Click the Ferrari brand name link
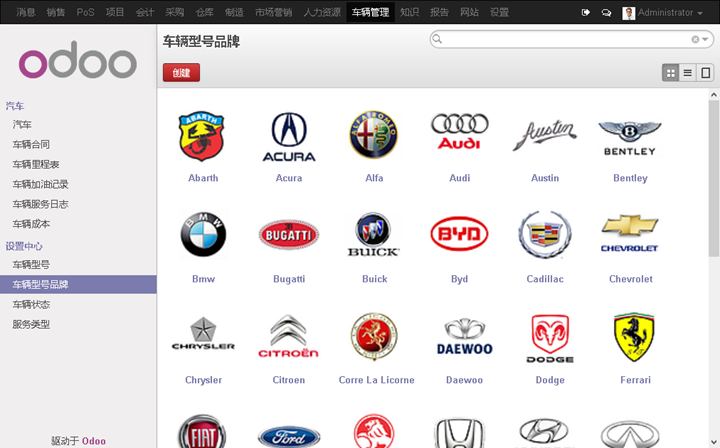720x448 pixels. (635, 380)
